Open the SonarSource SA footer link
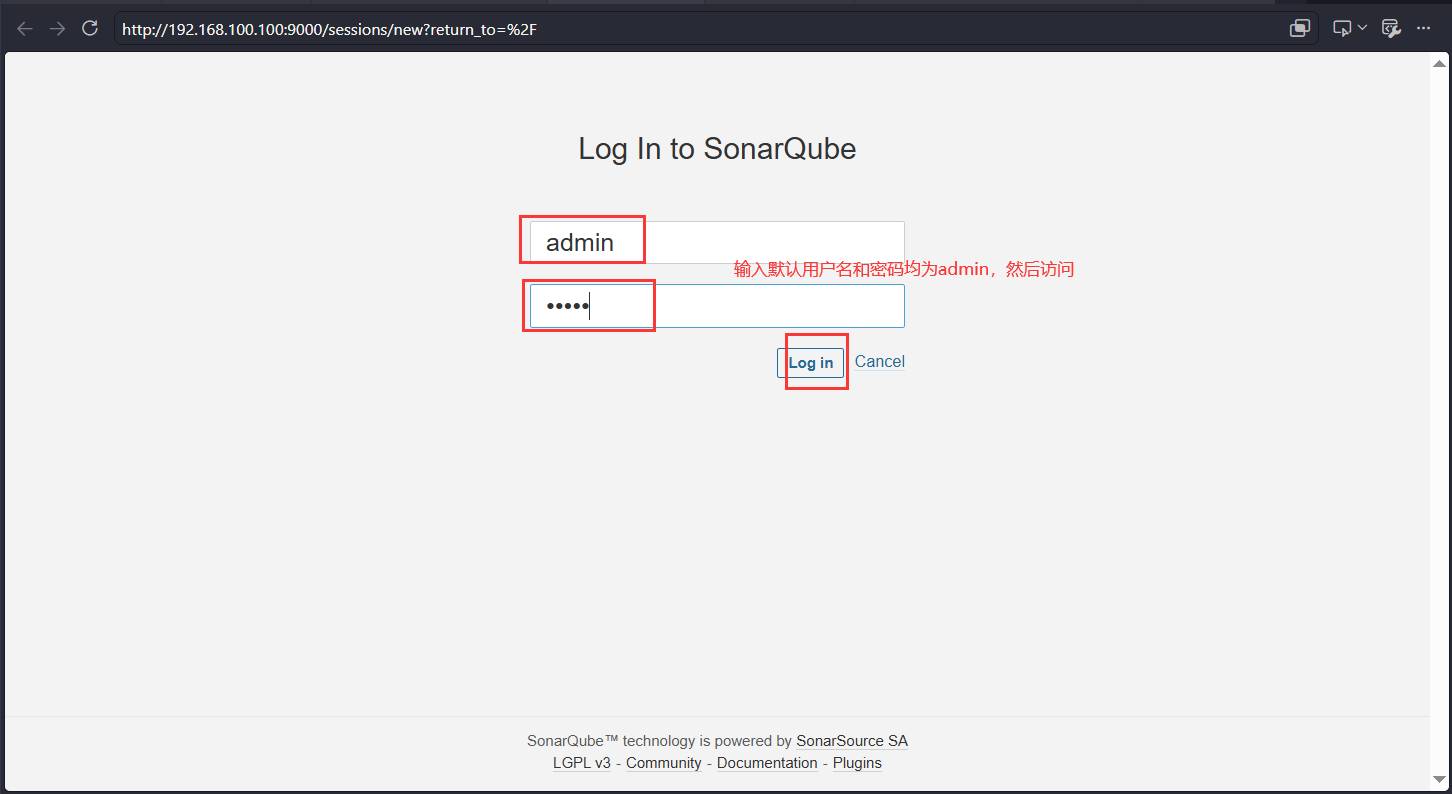This screenshot has height=794, width=1452. 852,741
